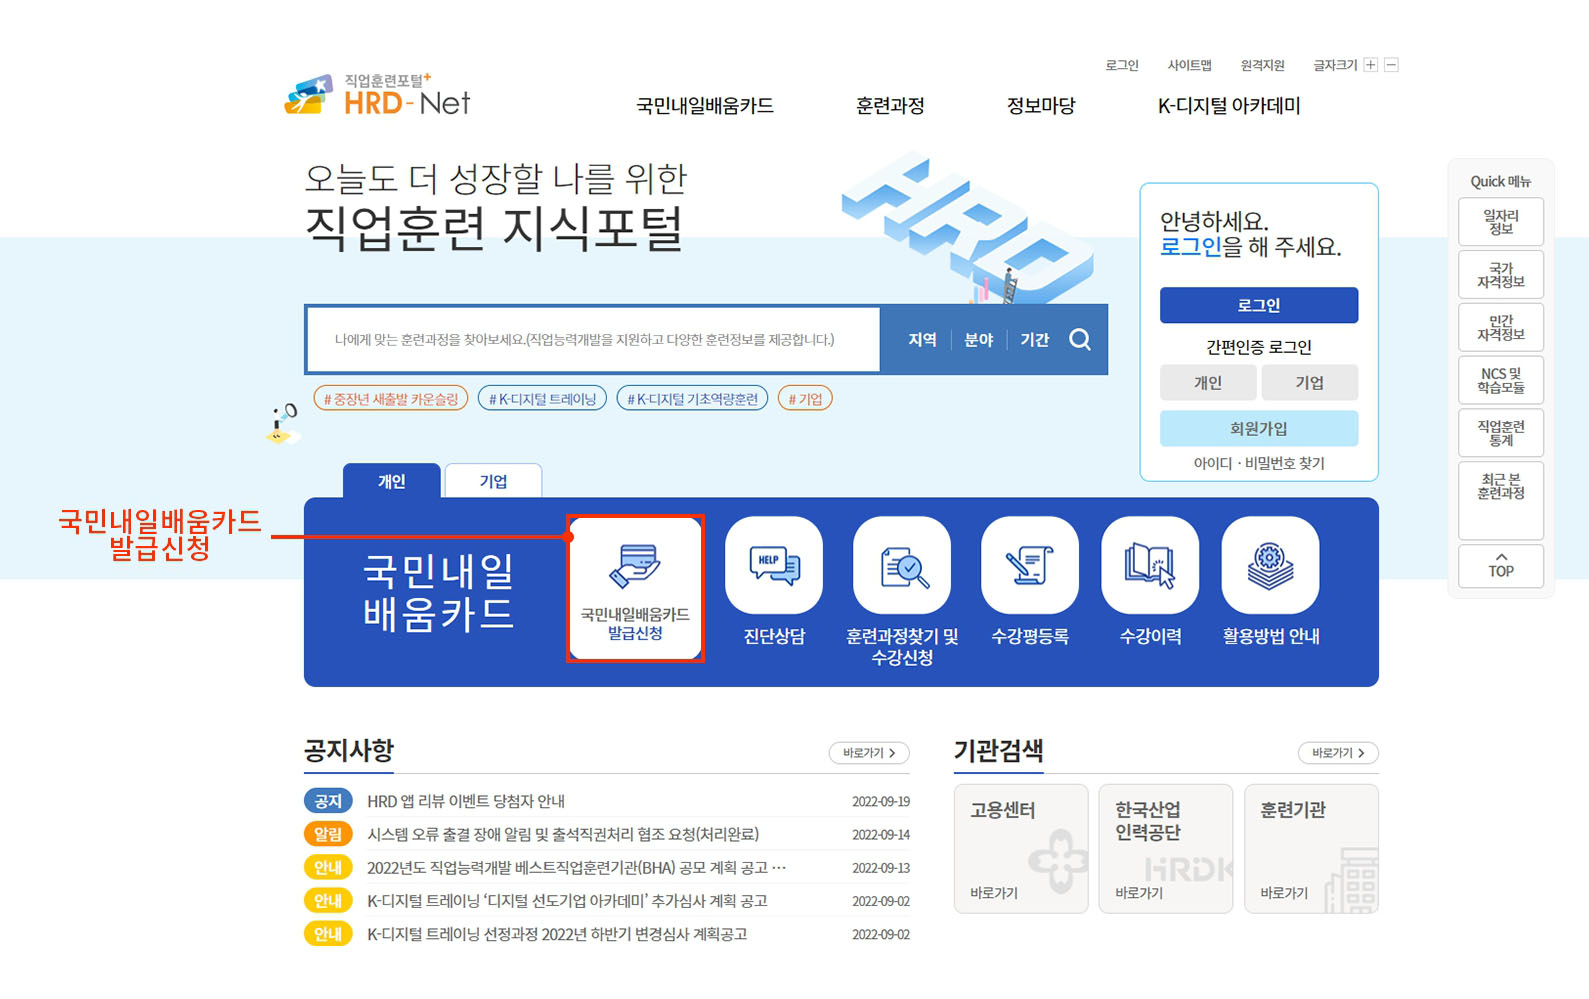Open 국민내일배움카드 main menu
This screenshot has width=1589, height=999.
coord(705,106)
